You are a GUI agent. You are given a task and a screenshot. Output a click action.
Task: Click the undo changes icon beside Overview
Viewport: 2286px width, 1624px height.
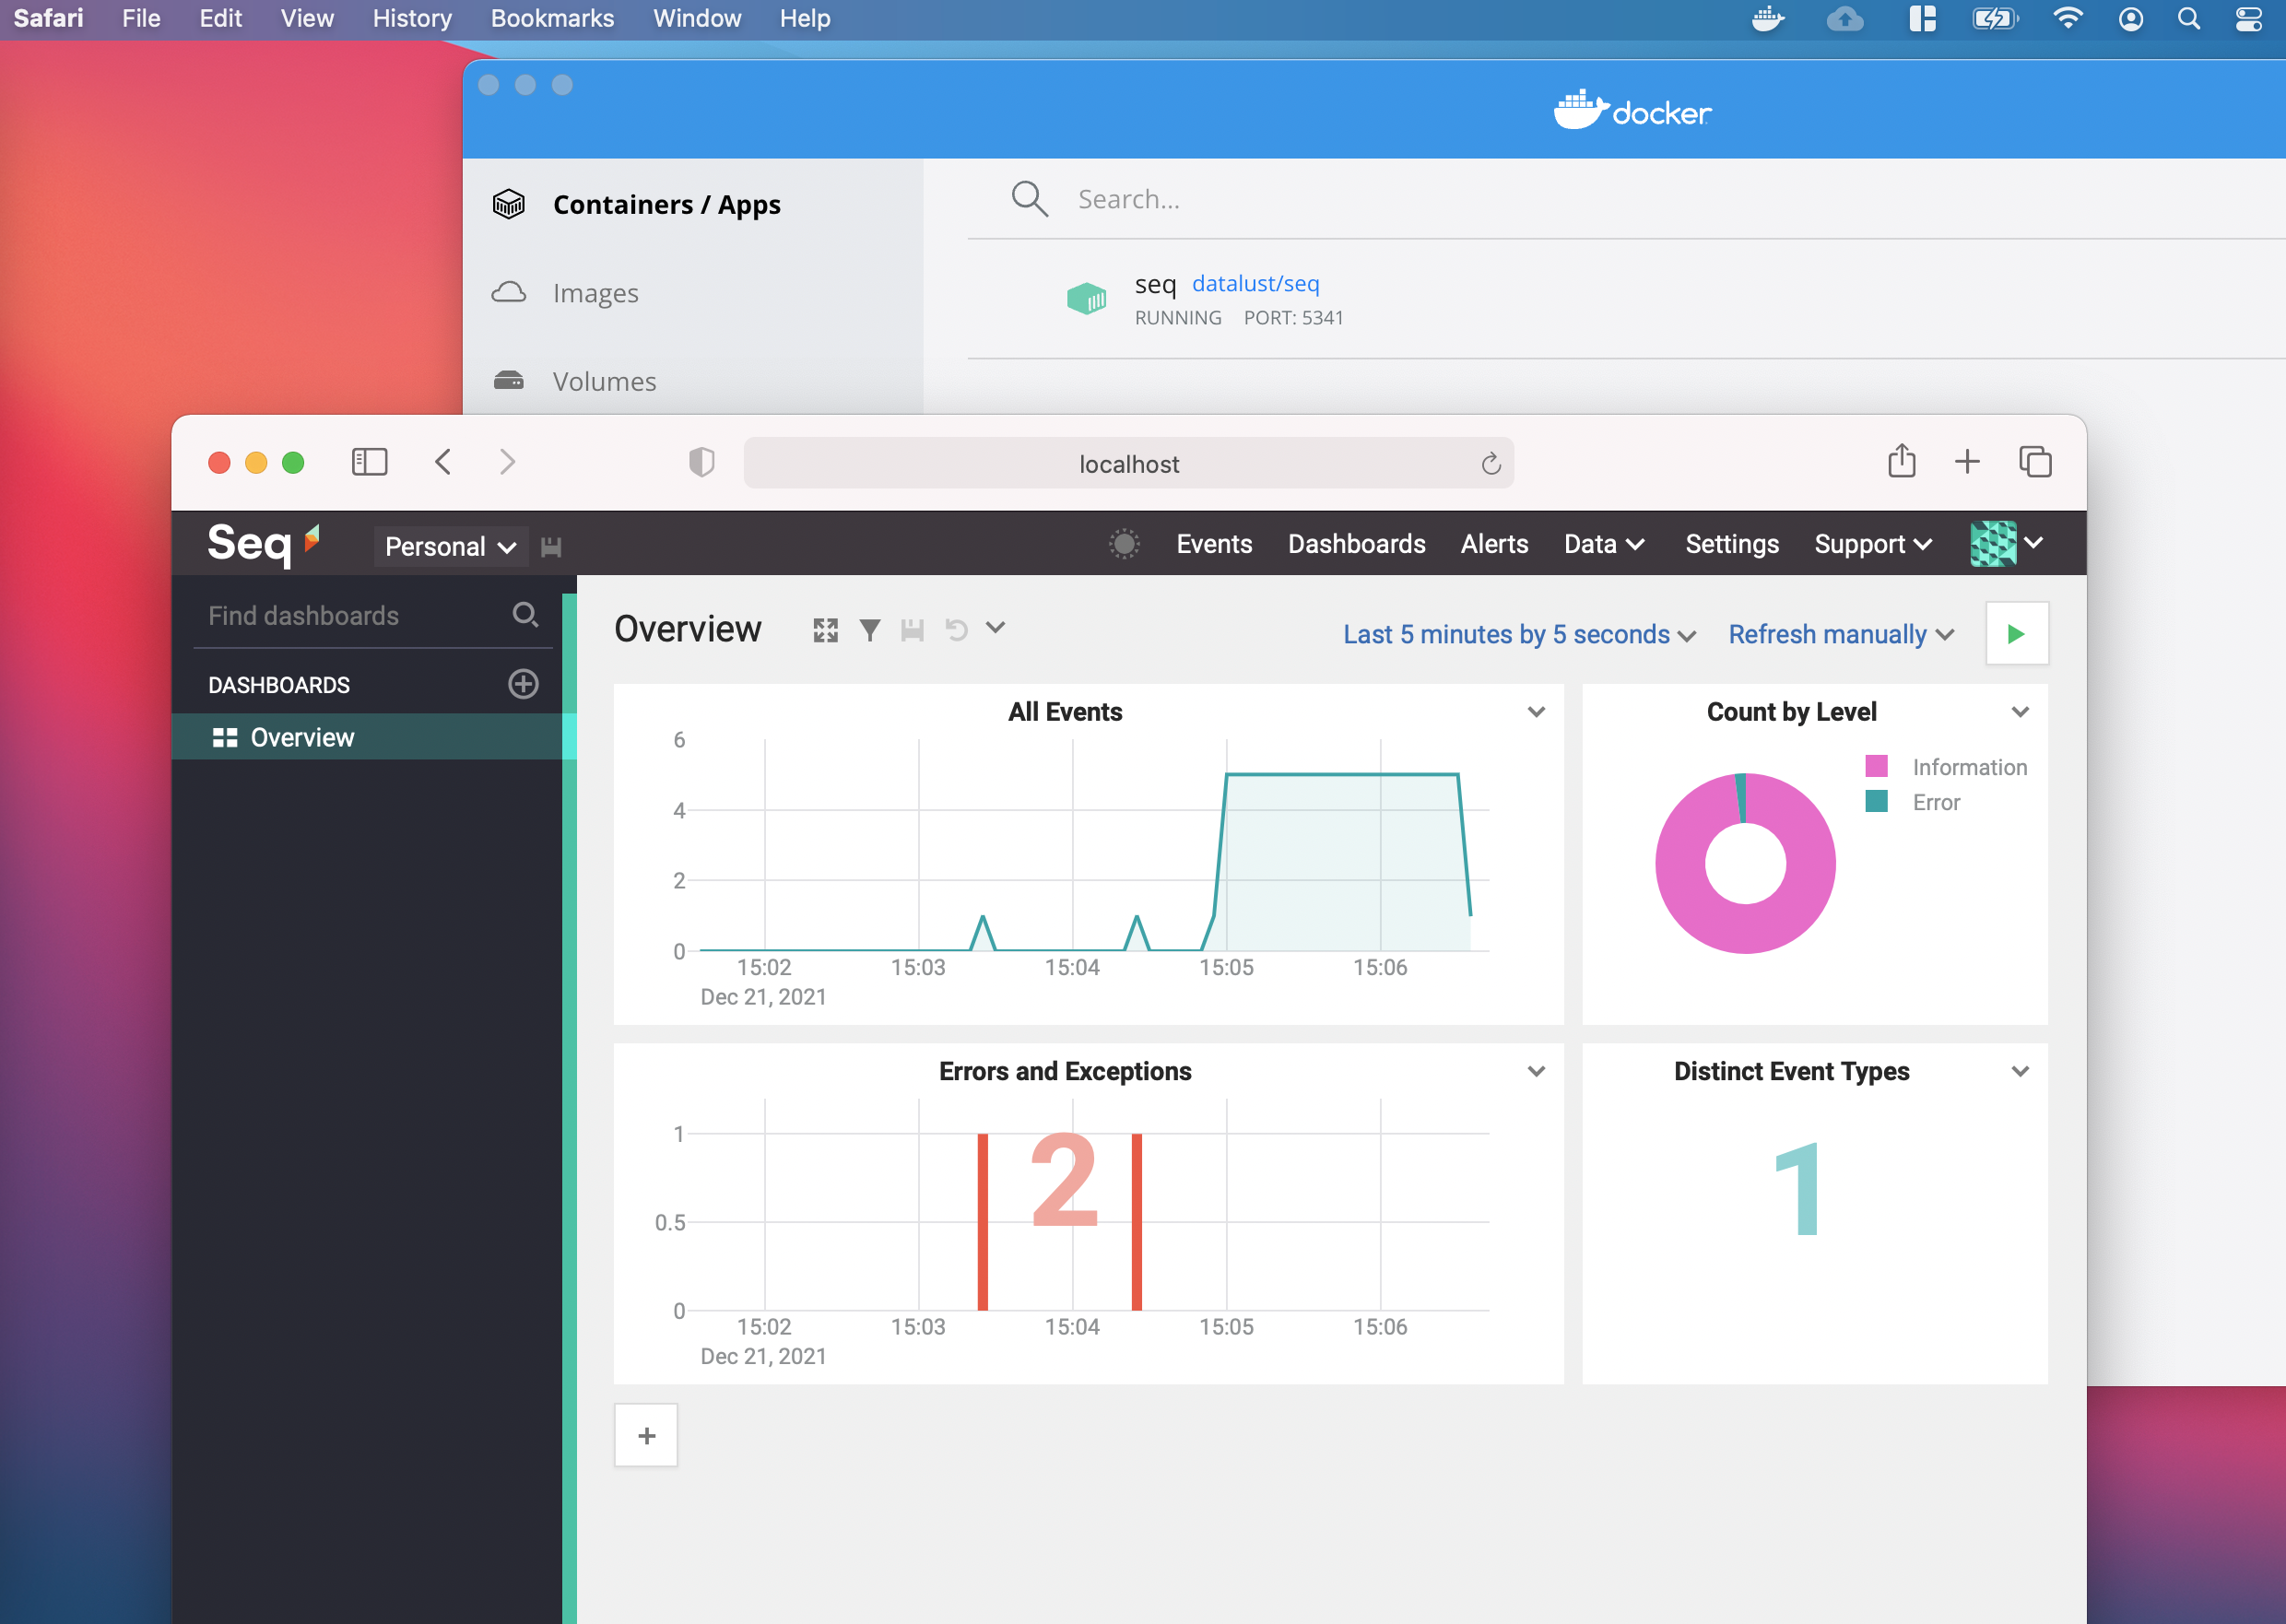click(956, 629)
